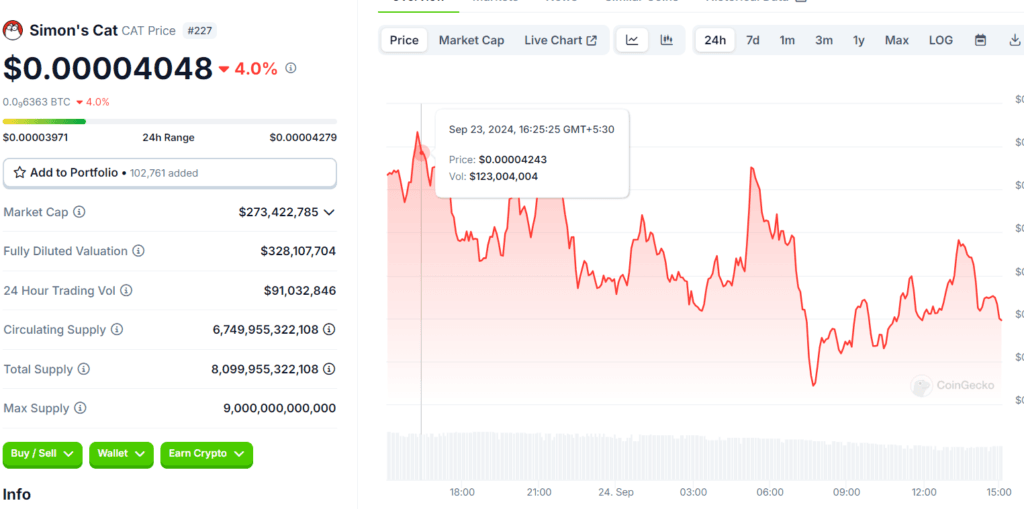
Task: Select the 24h time range
Action: point(715,40)
